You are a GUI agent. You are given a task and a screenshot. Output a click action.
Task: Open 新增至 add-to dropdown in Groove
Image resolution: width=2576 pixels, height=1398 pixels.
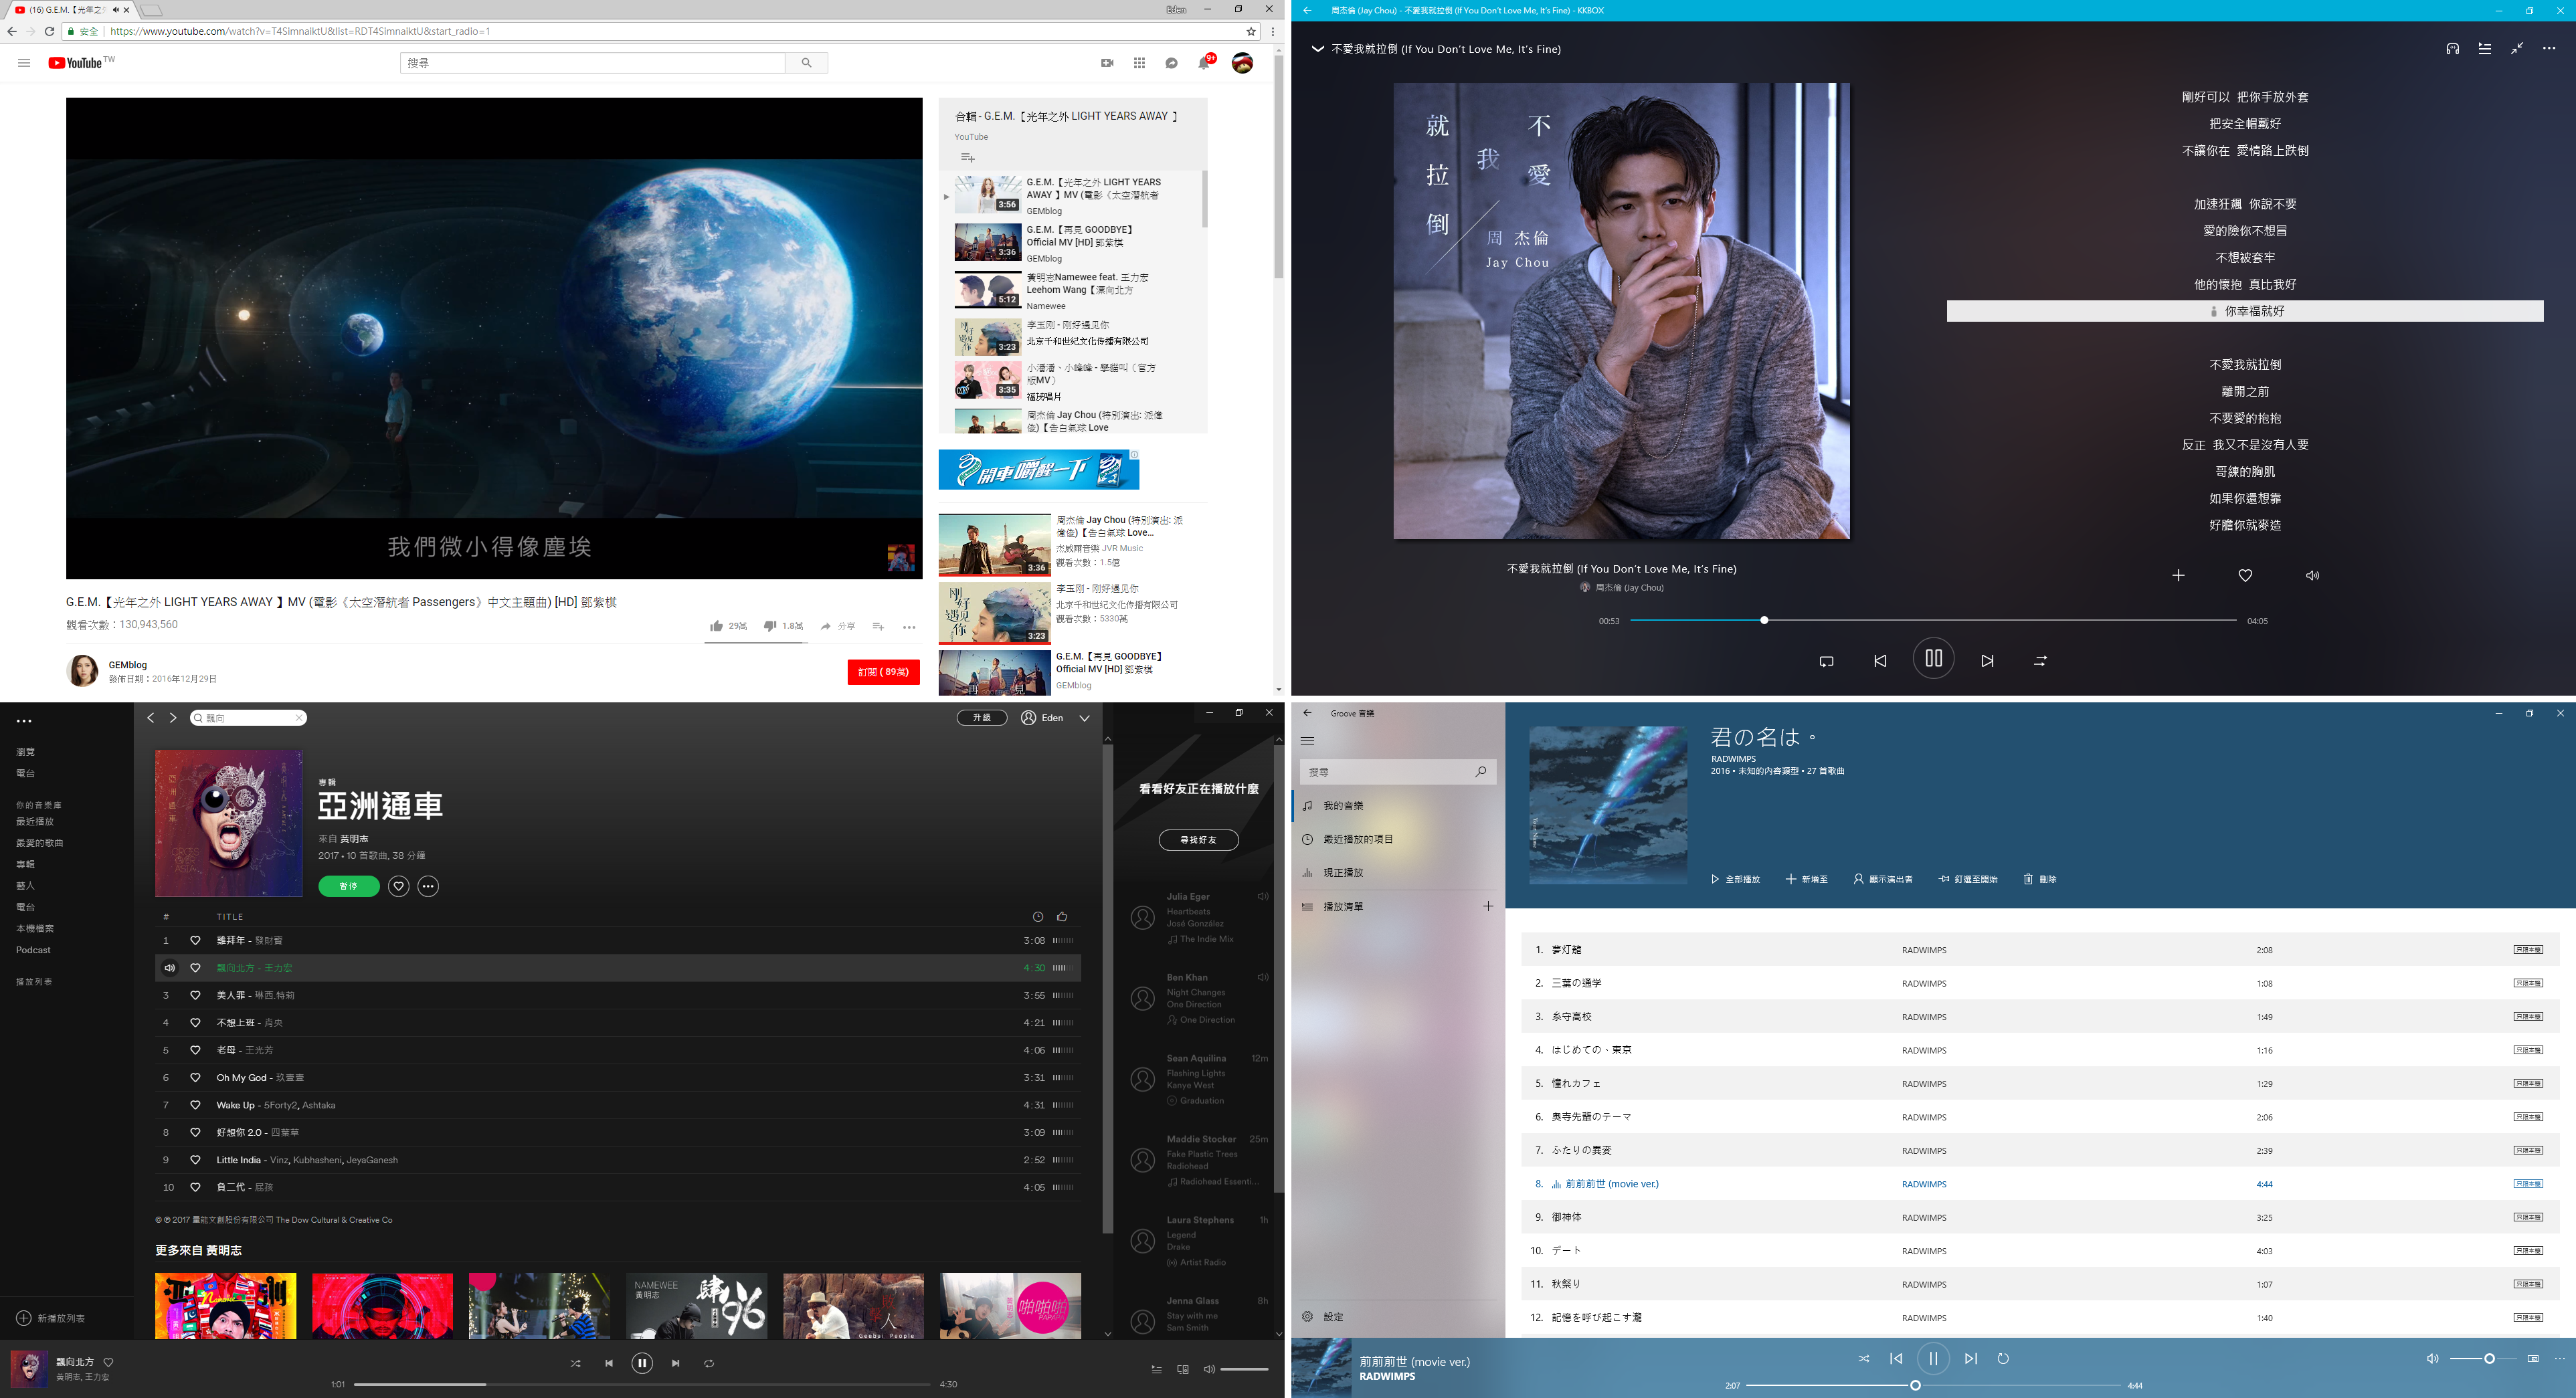[x=1807, y=879]
